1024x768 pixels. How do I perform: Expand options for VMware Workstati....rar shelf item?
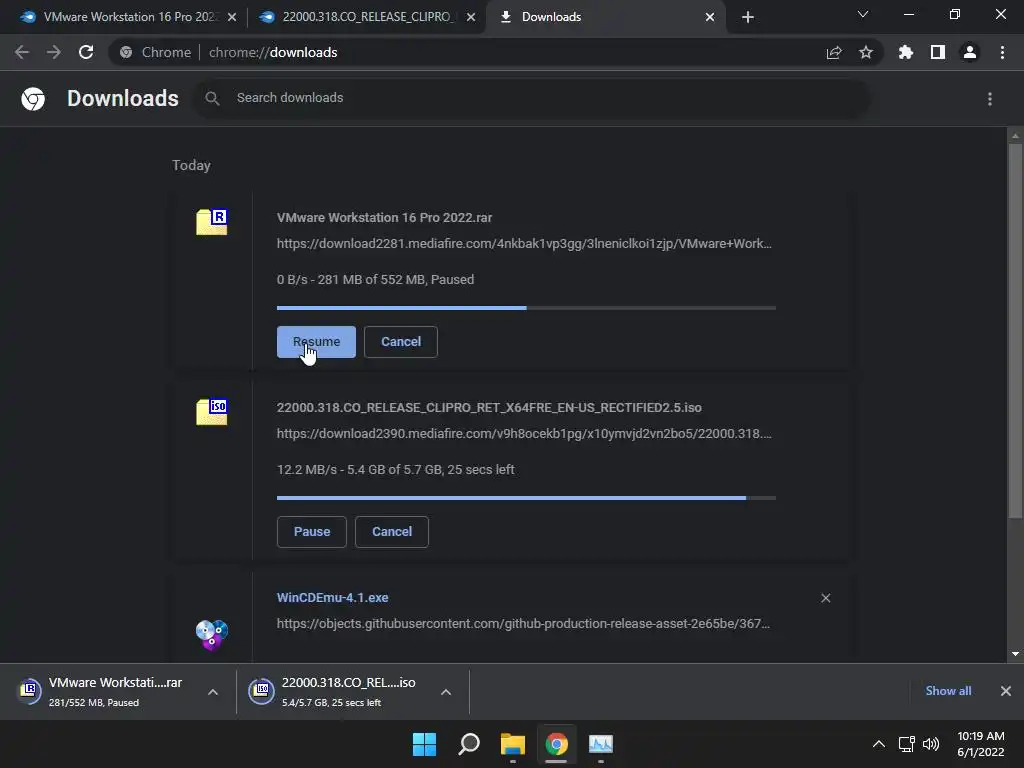[213, 692]
